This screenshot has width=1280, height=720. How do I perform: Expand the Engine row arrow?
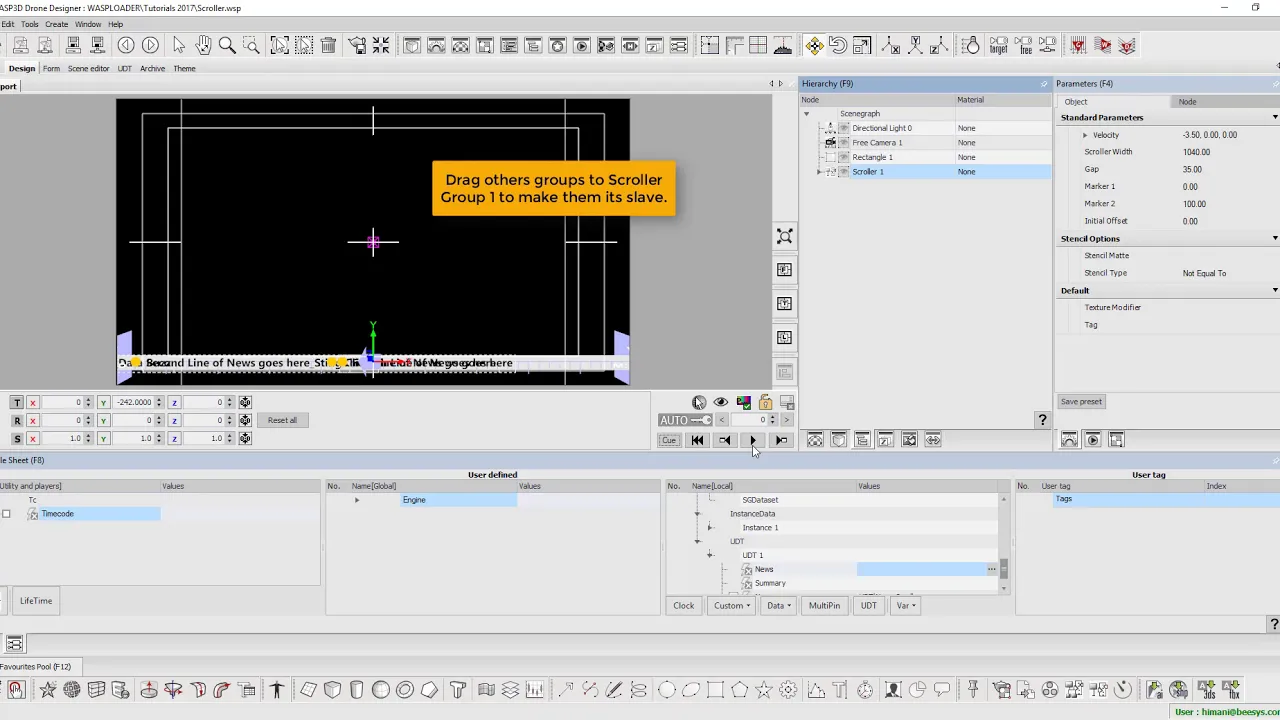click(x=357, y=500)
